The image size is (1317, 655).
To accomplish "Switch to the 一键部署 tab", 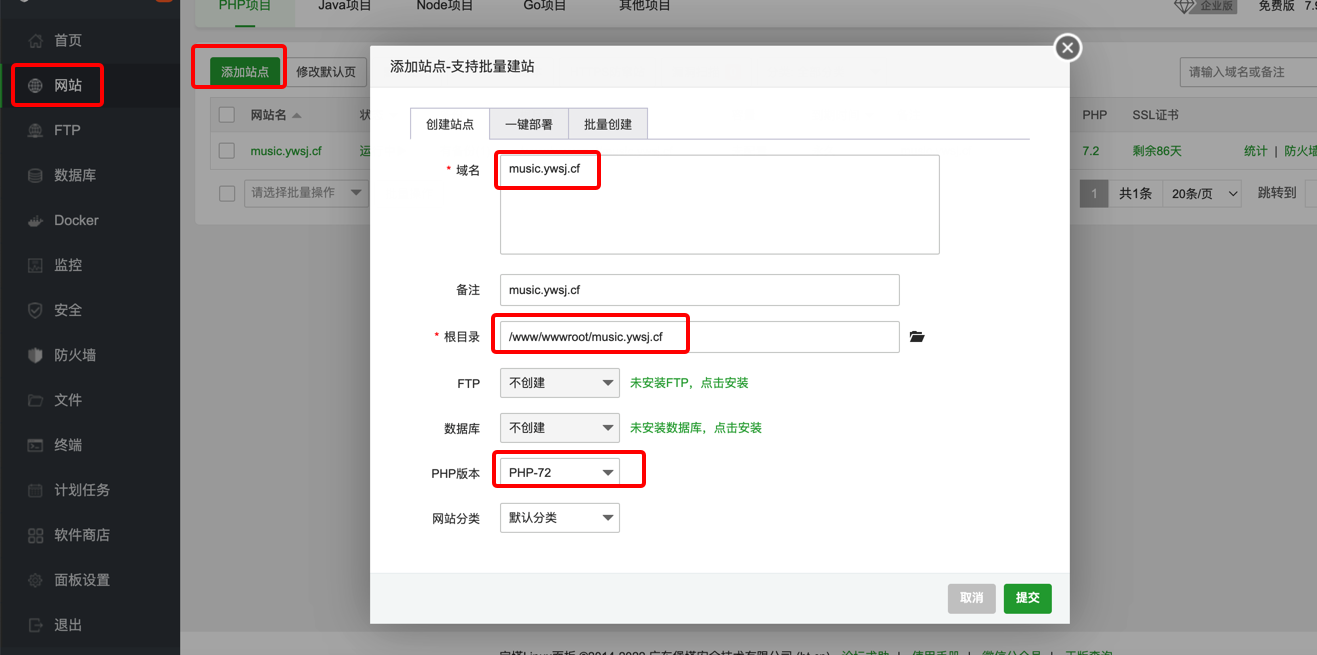I will click(x=528, y=125).
